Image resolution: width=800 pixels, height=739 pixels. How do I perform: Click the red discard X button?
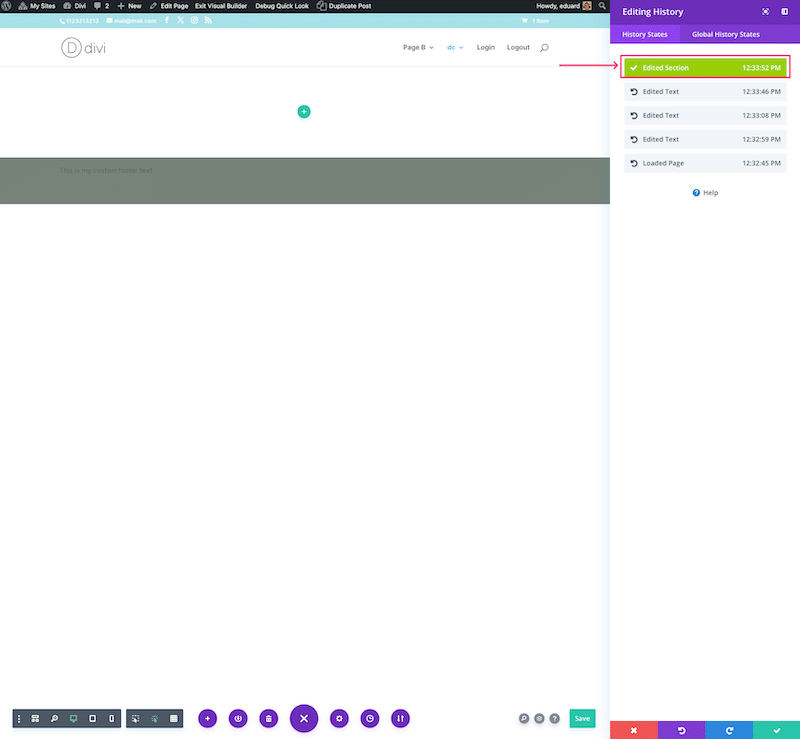[634, 730]
